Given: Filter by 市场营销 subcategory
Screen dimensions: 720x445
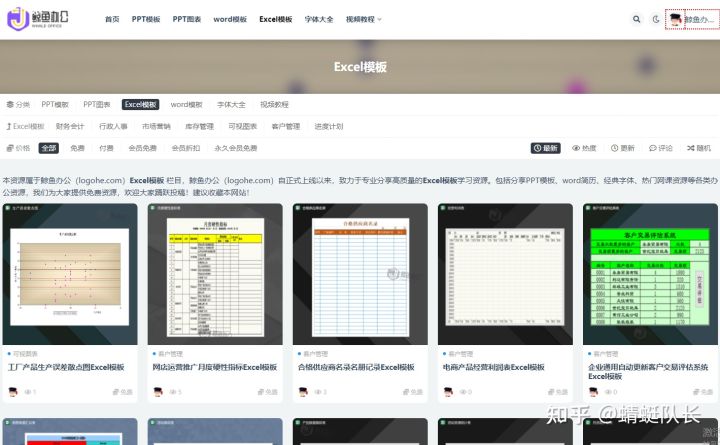Looking at the screenshot, I should pos(156,126).
